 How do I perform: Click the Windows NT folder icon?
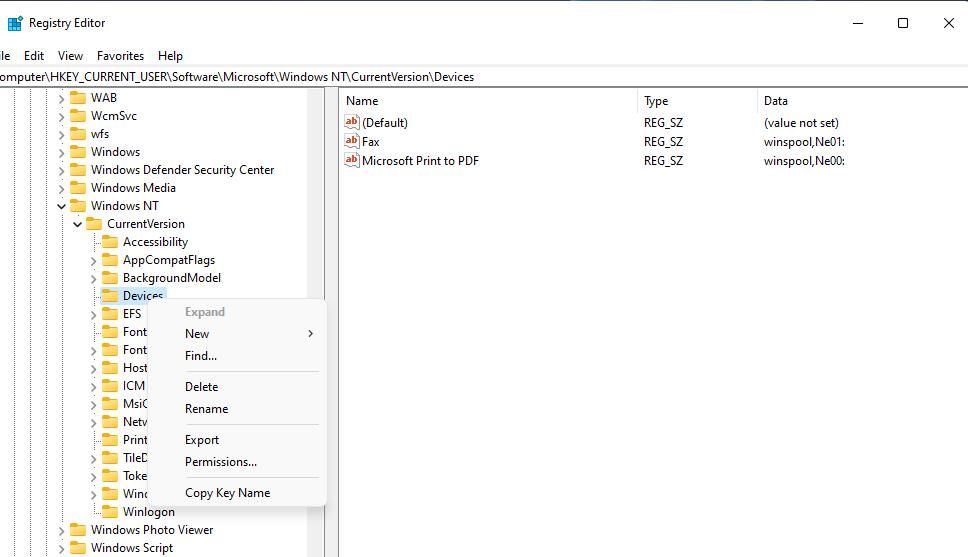[x=78, y=205]
